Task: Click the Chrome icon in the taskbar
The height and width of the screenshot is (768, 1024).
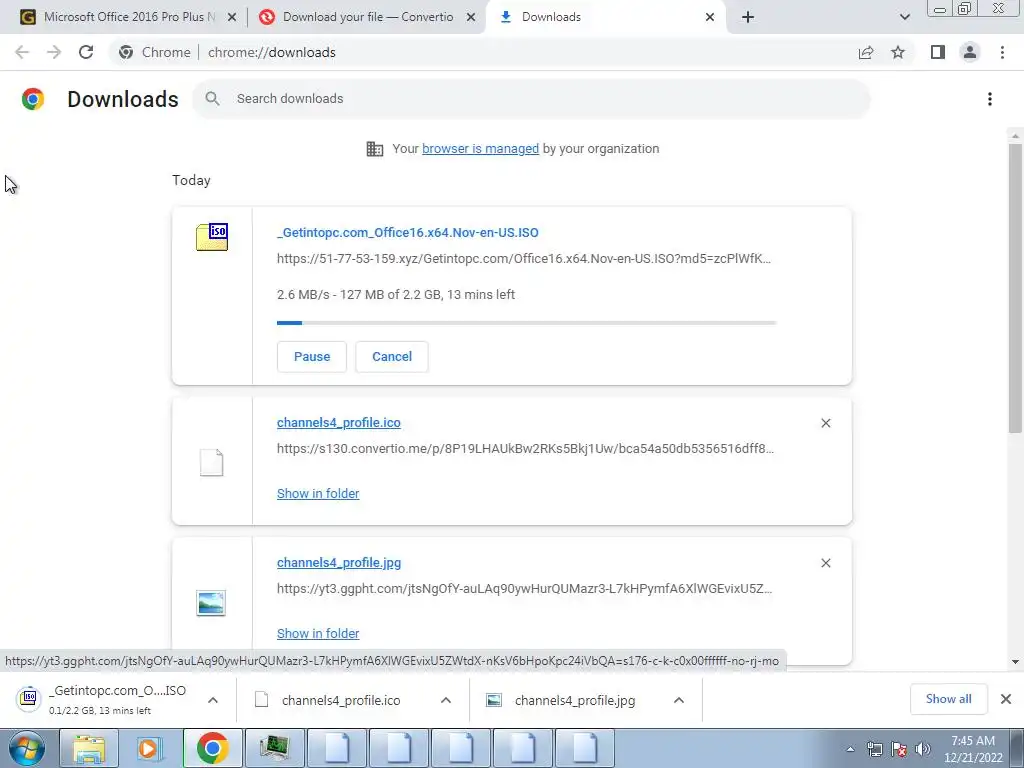Action: pyautogui.click(x=212, y=748)
